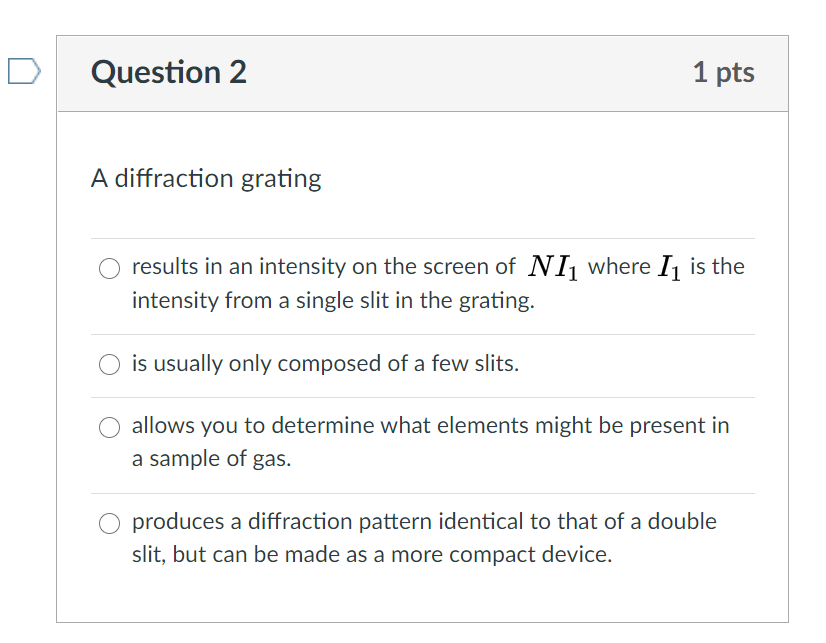The height and width of the screenshot is (643, 826).
Task: Click the A diffraction grating prompt text
Action: (x=205, y=178)
